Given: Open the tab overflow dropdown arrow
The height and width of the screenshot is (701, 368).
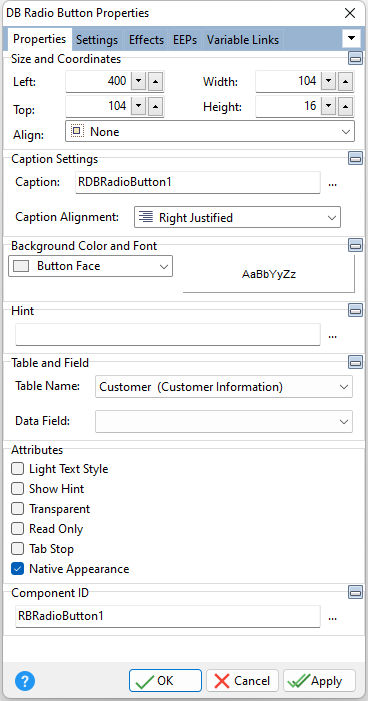Looking at the screenshot, I should [x=351, y=38].
